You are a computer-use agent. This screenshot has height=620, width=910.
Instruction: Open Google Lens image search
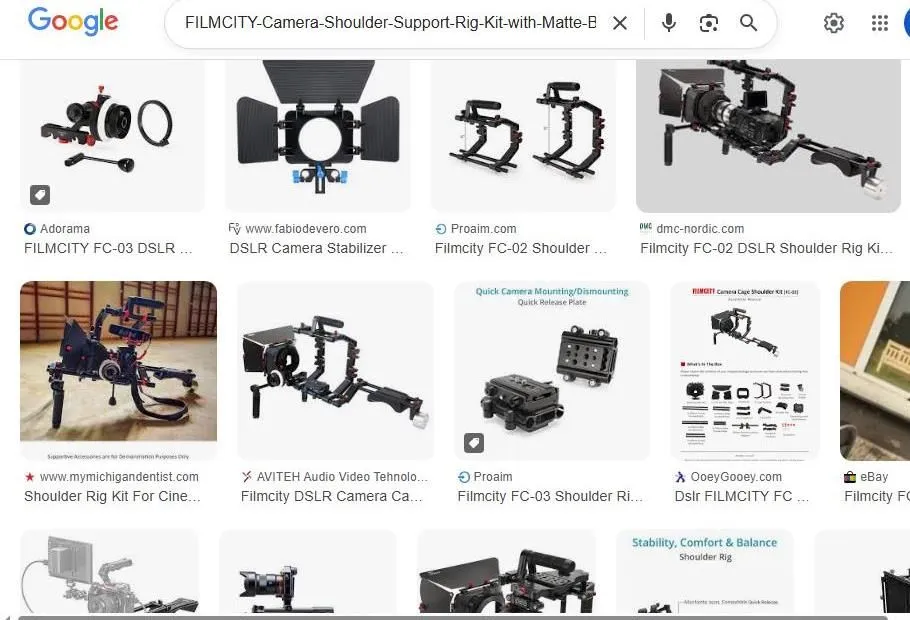click(709, 22)
